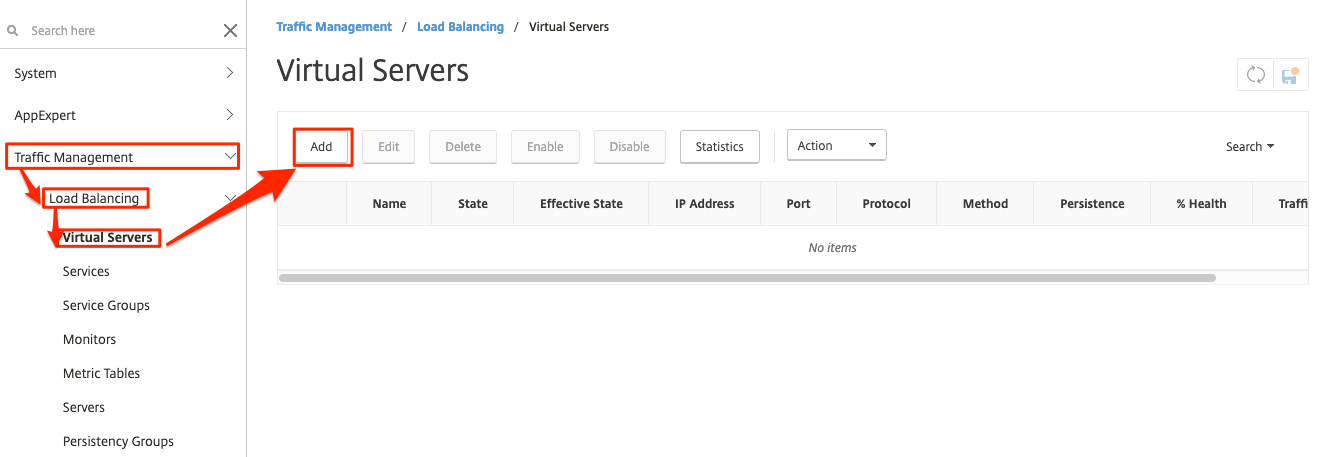The image size is (1324, 457).
Task: Select Traffic Management in sidebar
Action: click(x=74, y=157)
